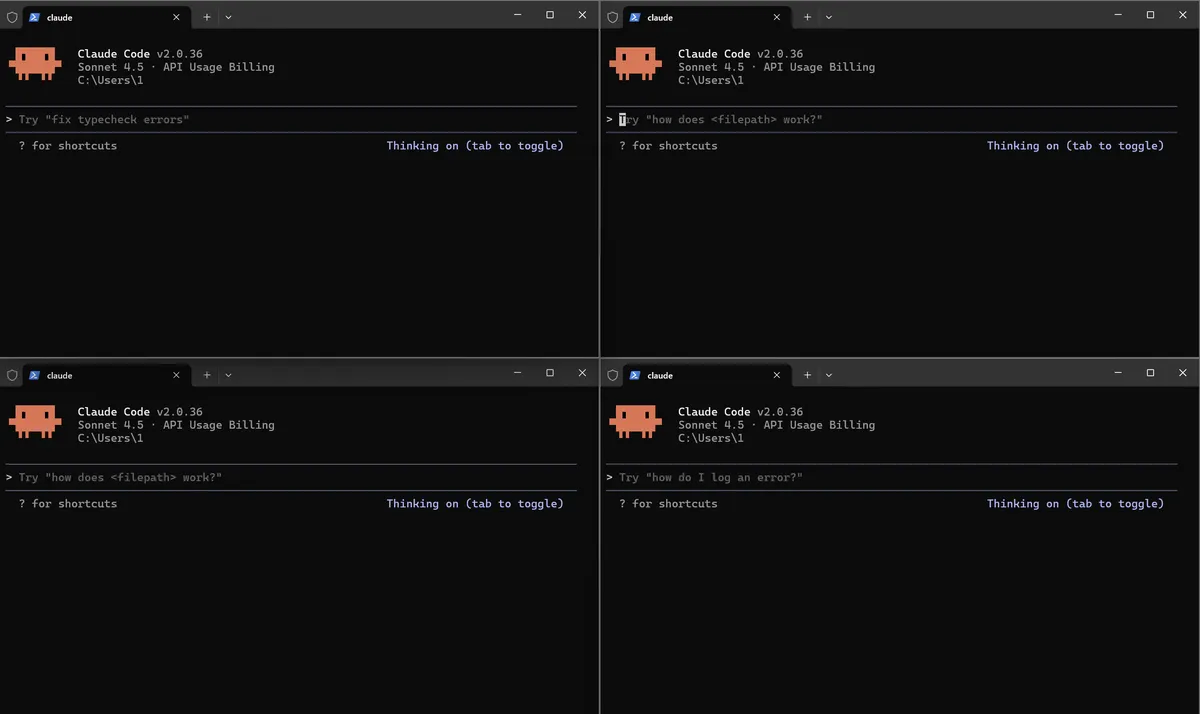Click the PowerShell icon on the bottom-left claude tab
This screenshot has width=1200, height=714.
(34, 375)
